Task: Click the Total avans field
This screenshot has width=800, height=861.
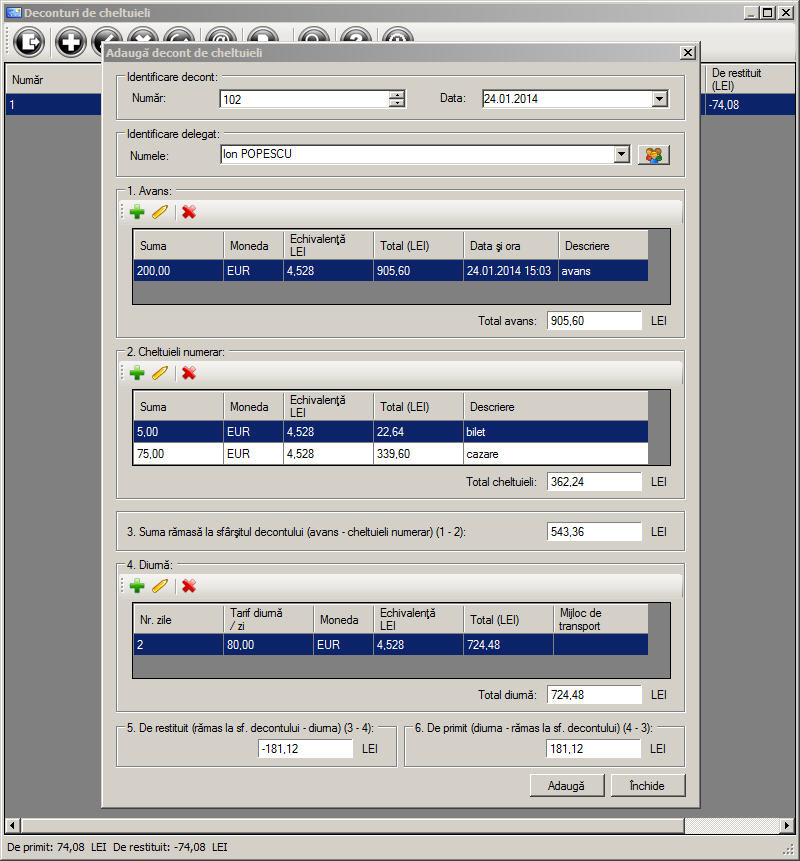Action: (x=595, y=321)
